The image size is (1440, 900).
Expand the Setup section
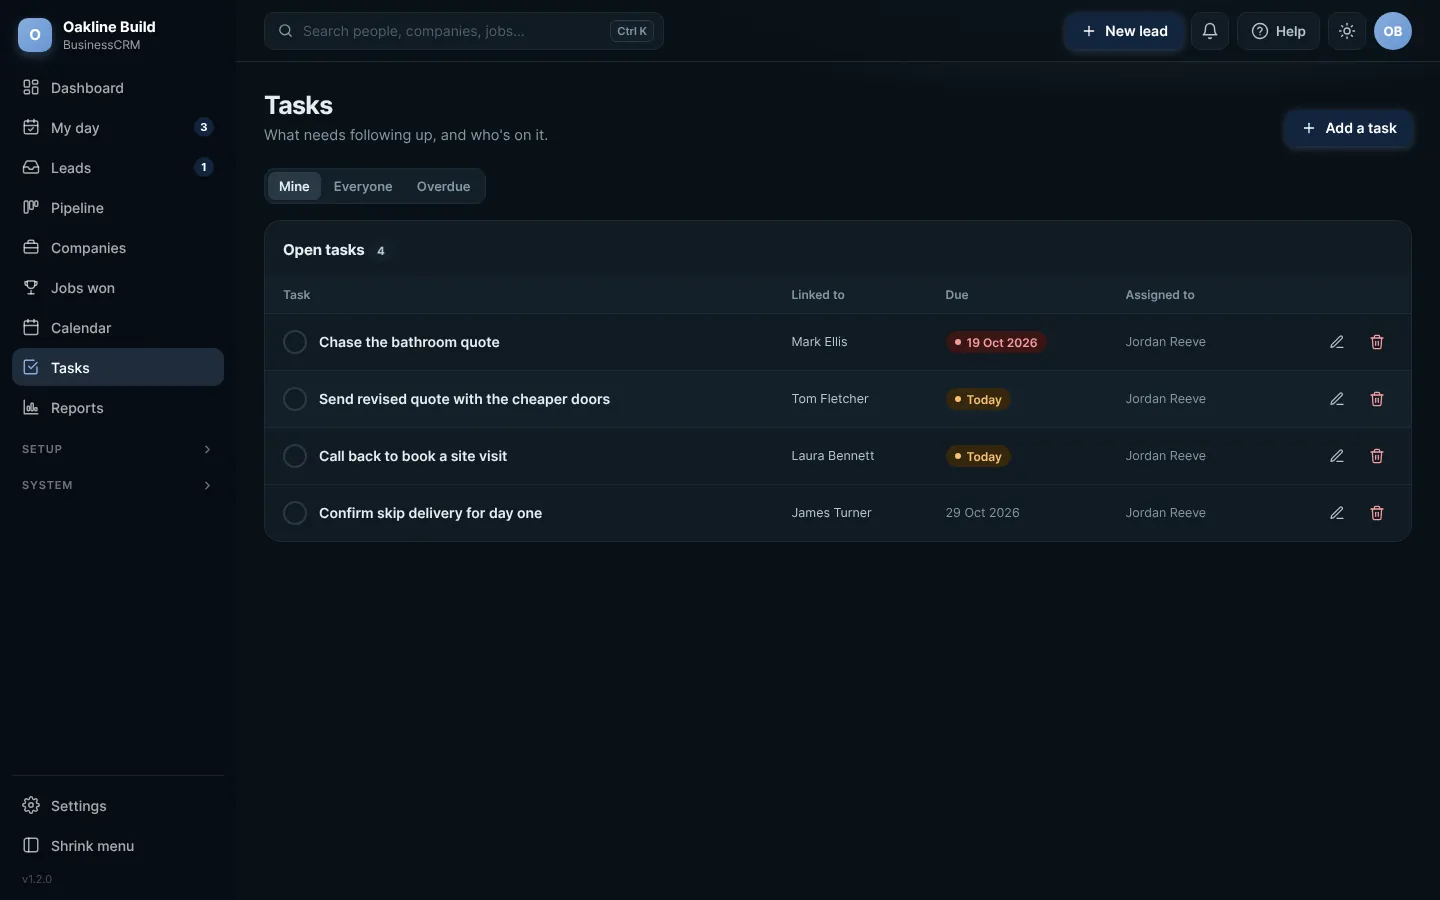(118, 449)
